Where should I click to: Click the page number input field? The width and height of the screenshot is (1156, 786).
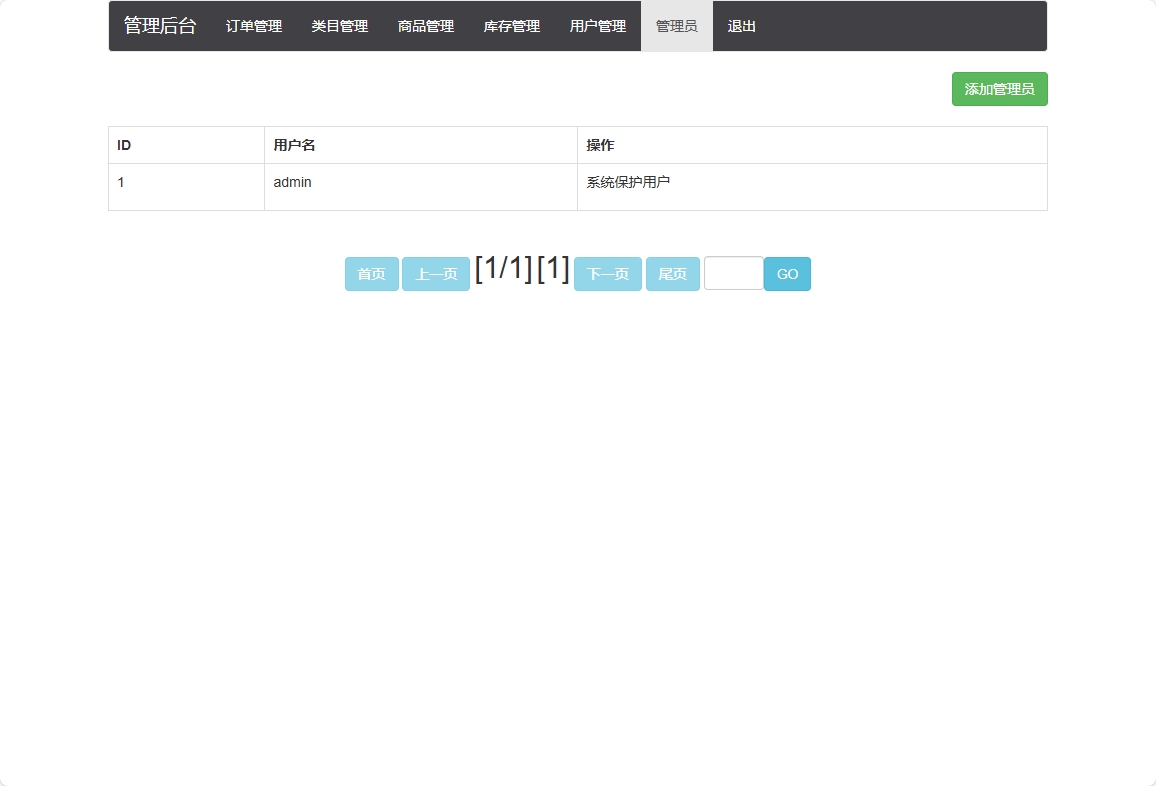point(733,273)
